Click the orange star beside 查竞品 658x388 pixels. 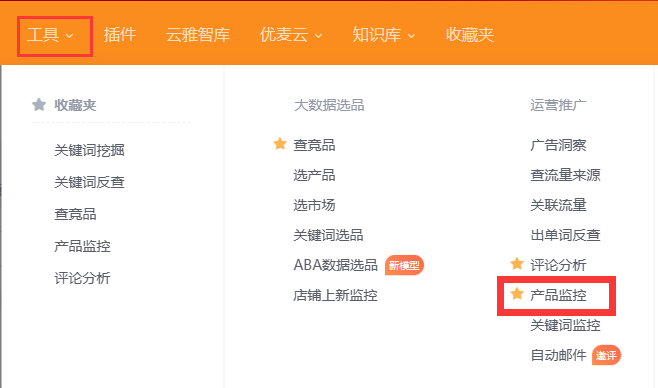click(x=280, y=144)
